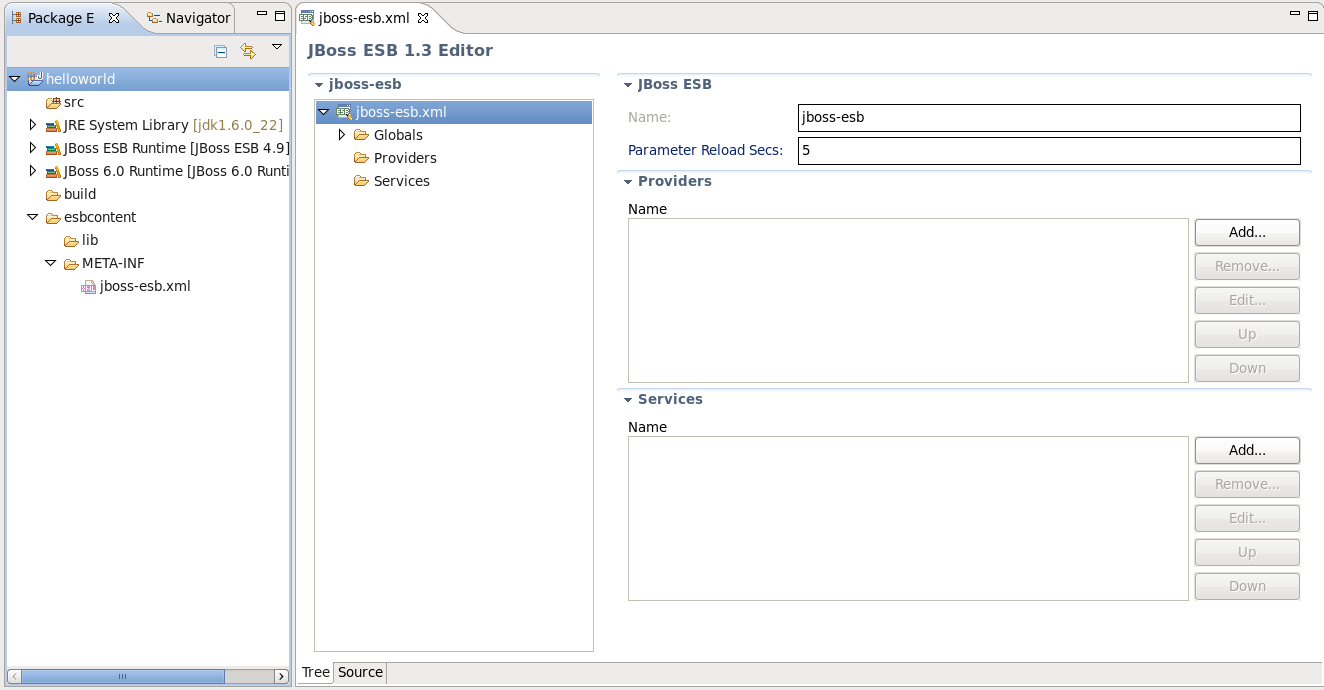Expand the JBoss 6.0 Runtime node
The image size is (1324, 690).
click(x=33, y=171)
